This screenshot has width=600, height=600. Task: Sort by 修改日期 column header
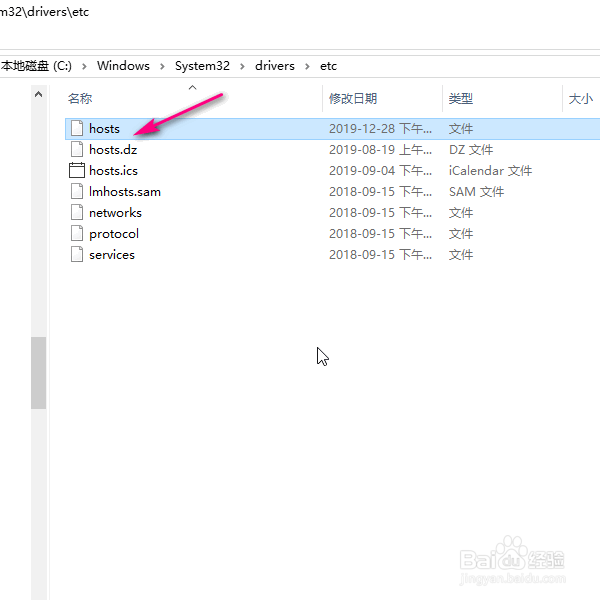click(353, 99)
